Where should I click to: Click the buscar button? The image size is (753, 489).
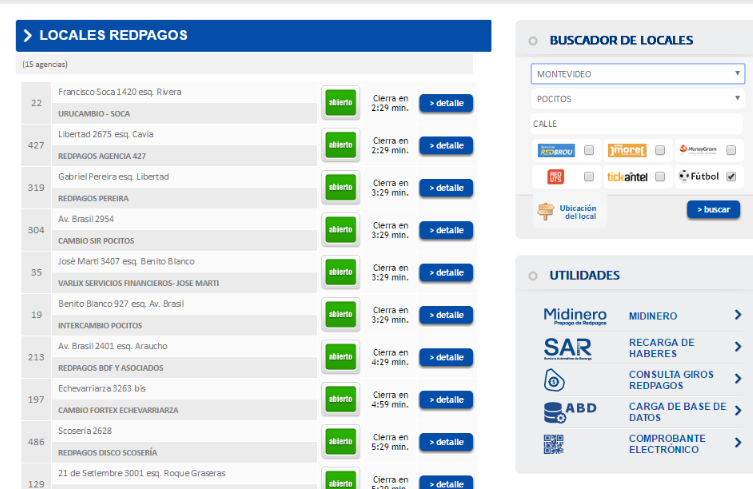tap(713, 209)
